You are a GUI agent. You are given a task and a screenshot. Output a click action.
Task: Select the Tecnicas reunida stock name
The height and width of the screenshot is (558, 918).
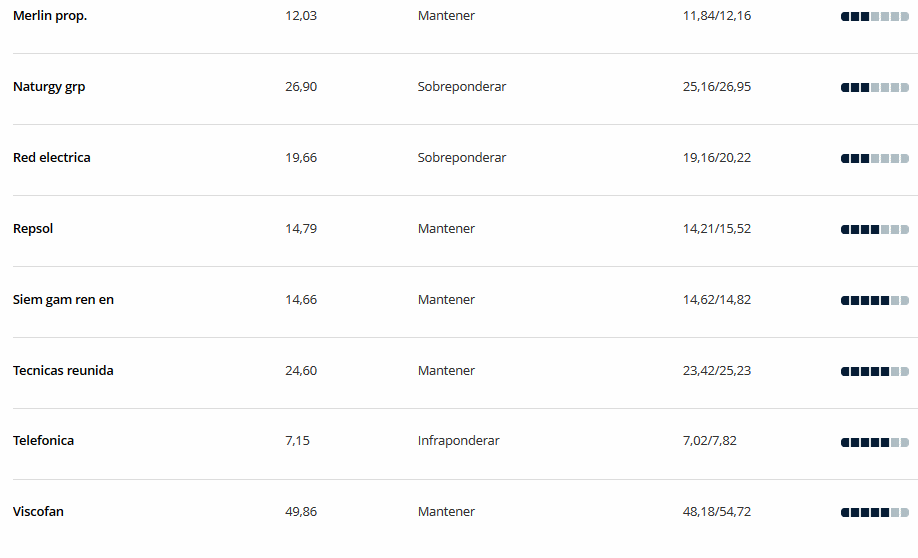click(x=63, y=371)
